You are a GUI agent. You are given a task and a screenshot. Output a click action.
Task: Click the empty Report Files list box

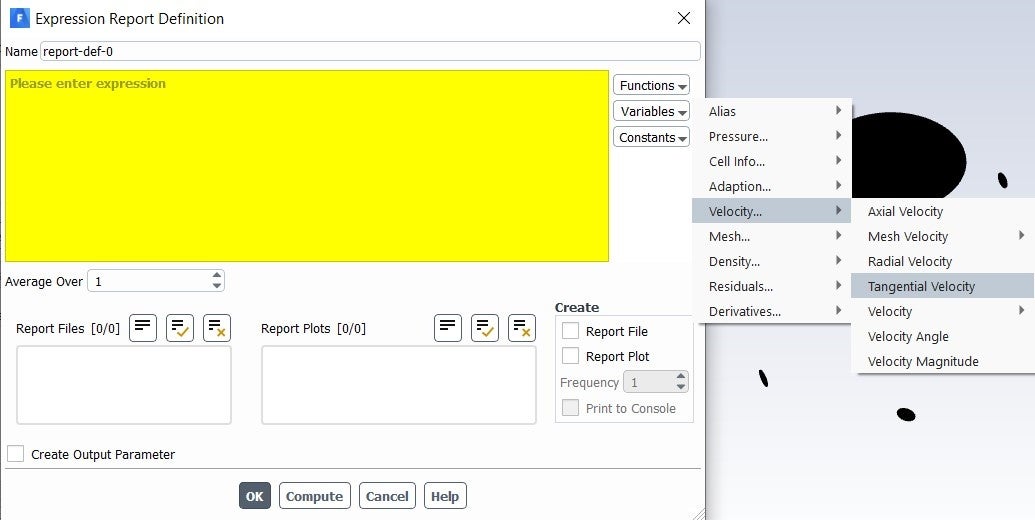pos(123,385)
